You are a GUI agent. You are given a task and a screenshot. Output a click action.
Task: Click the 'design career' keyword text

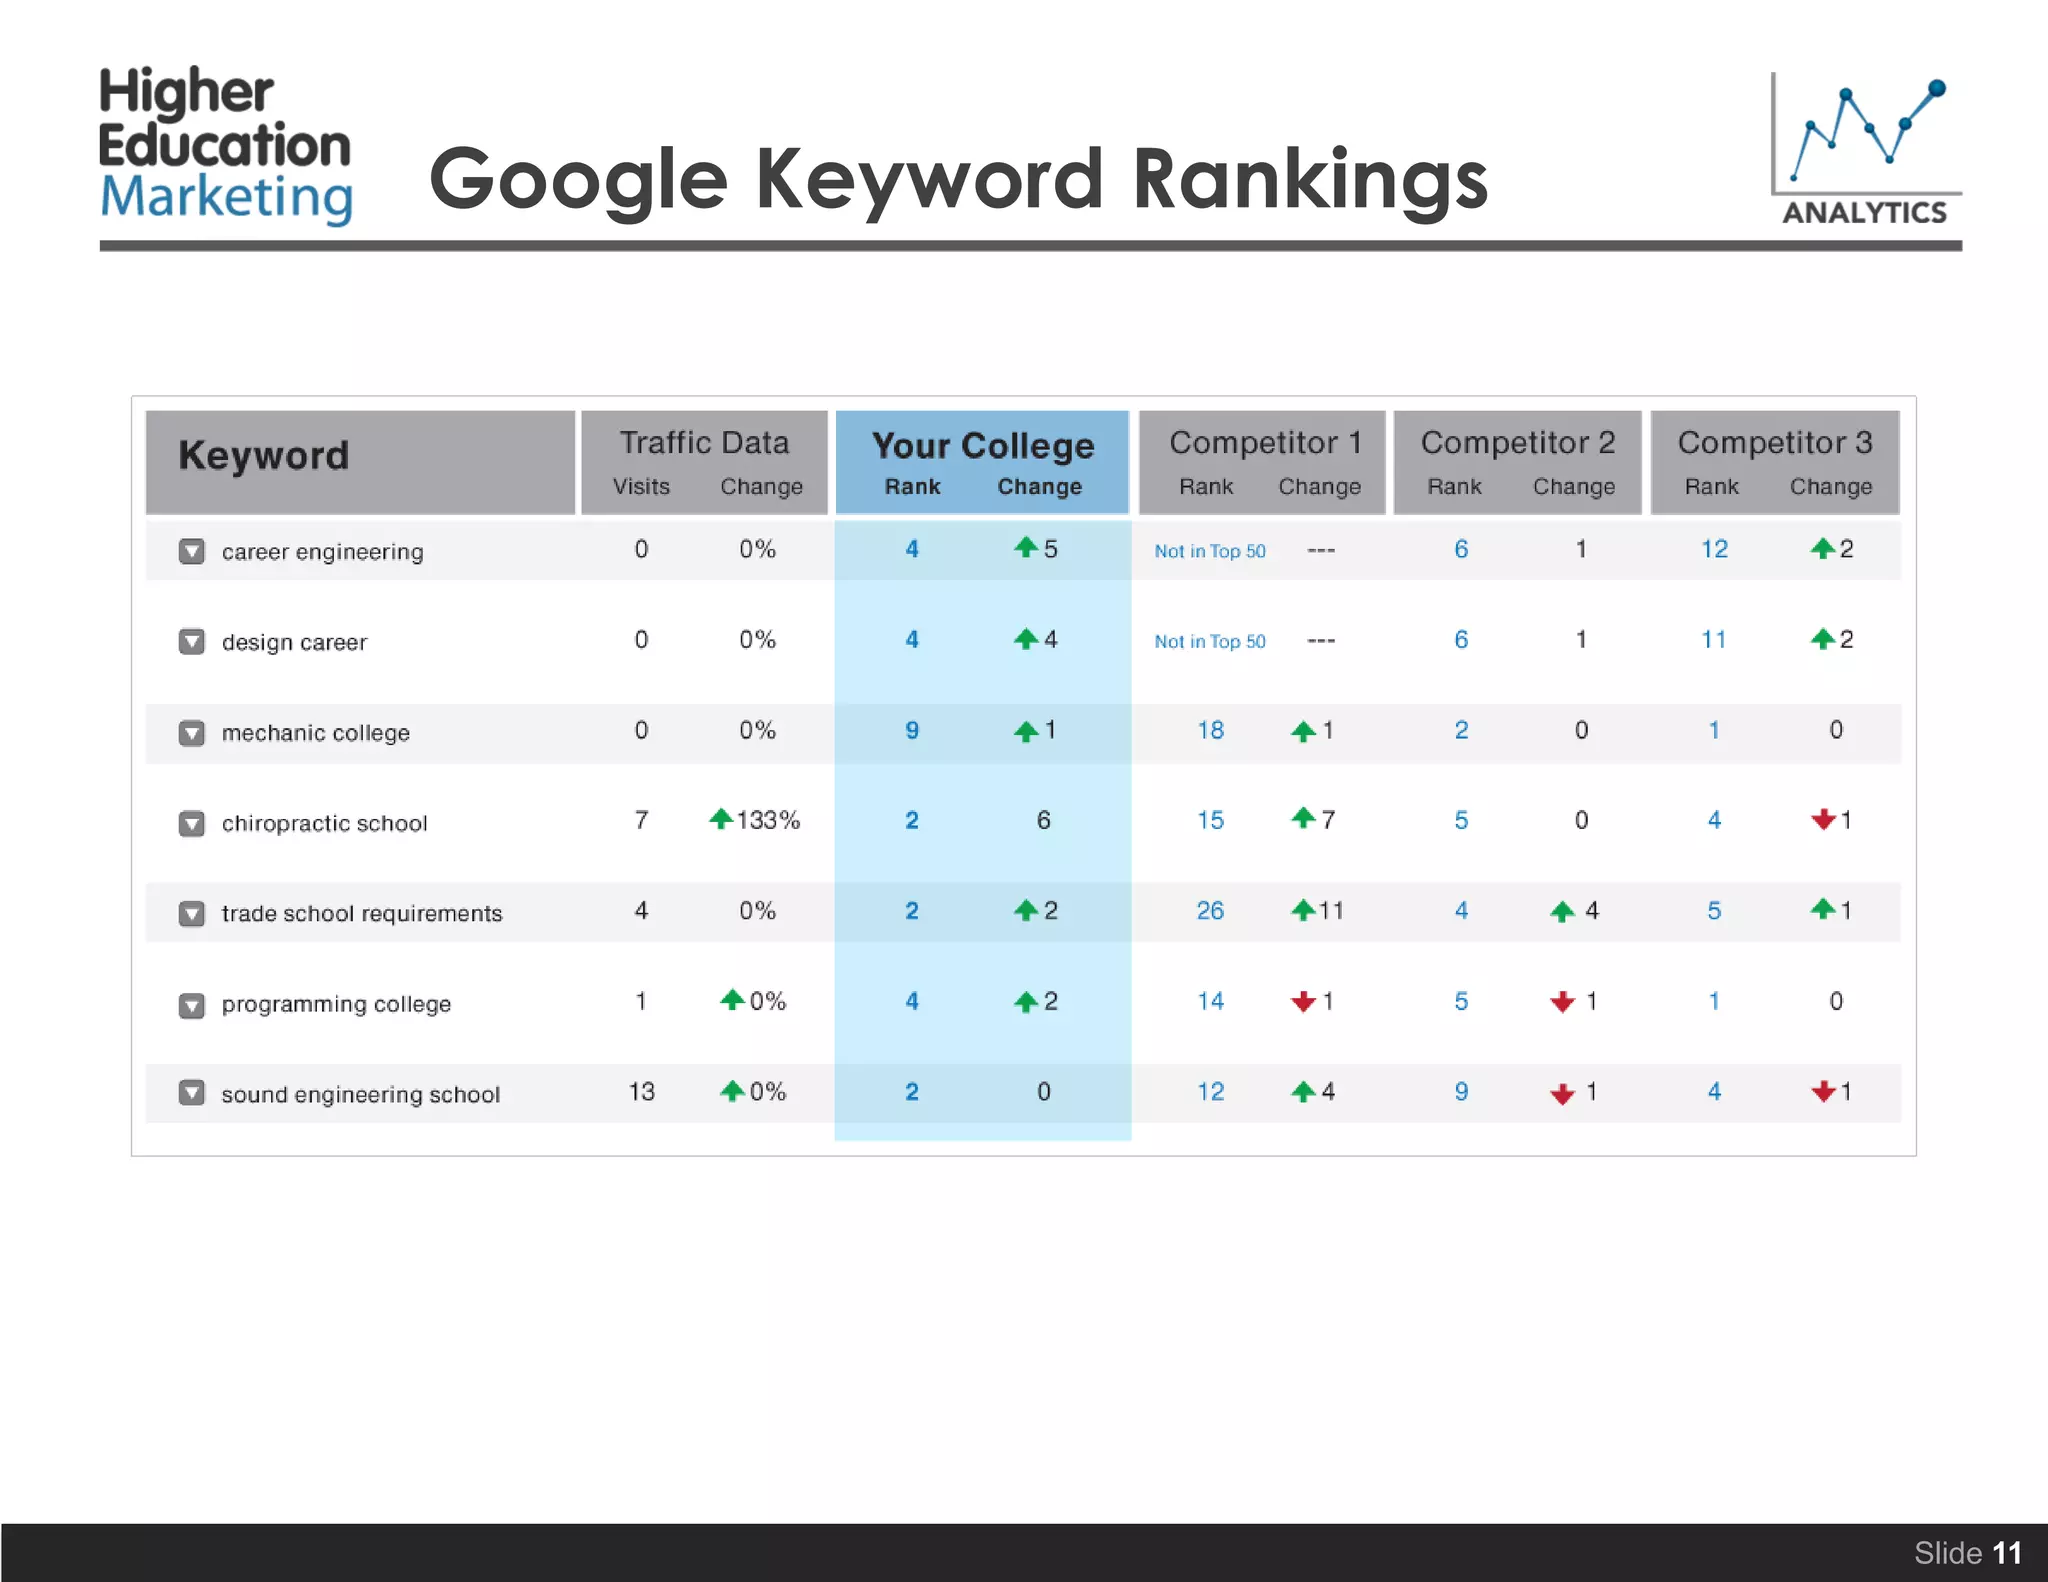[294, 642]
